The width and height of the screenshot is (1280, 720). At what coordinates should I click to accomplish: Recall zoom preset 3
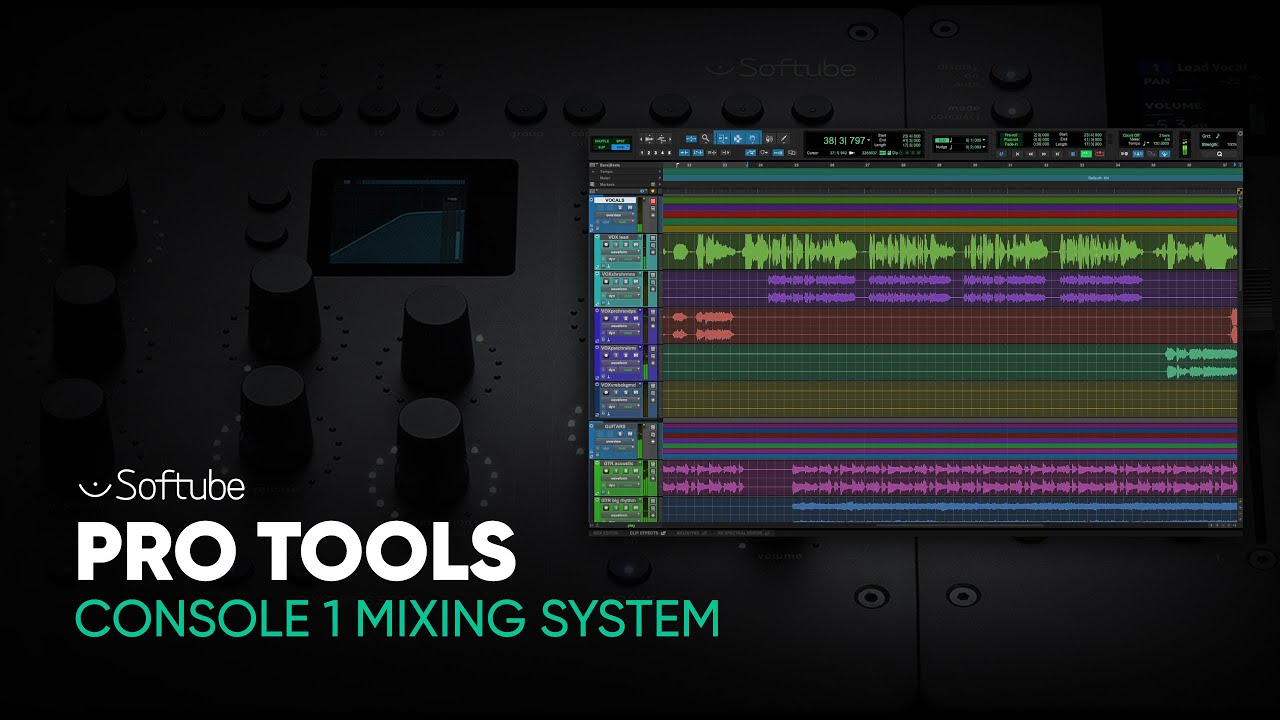pos(656,153)
